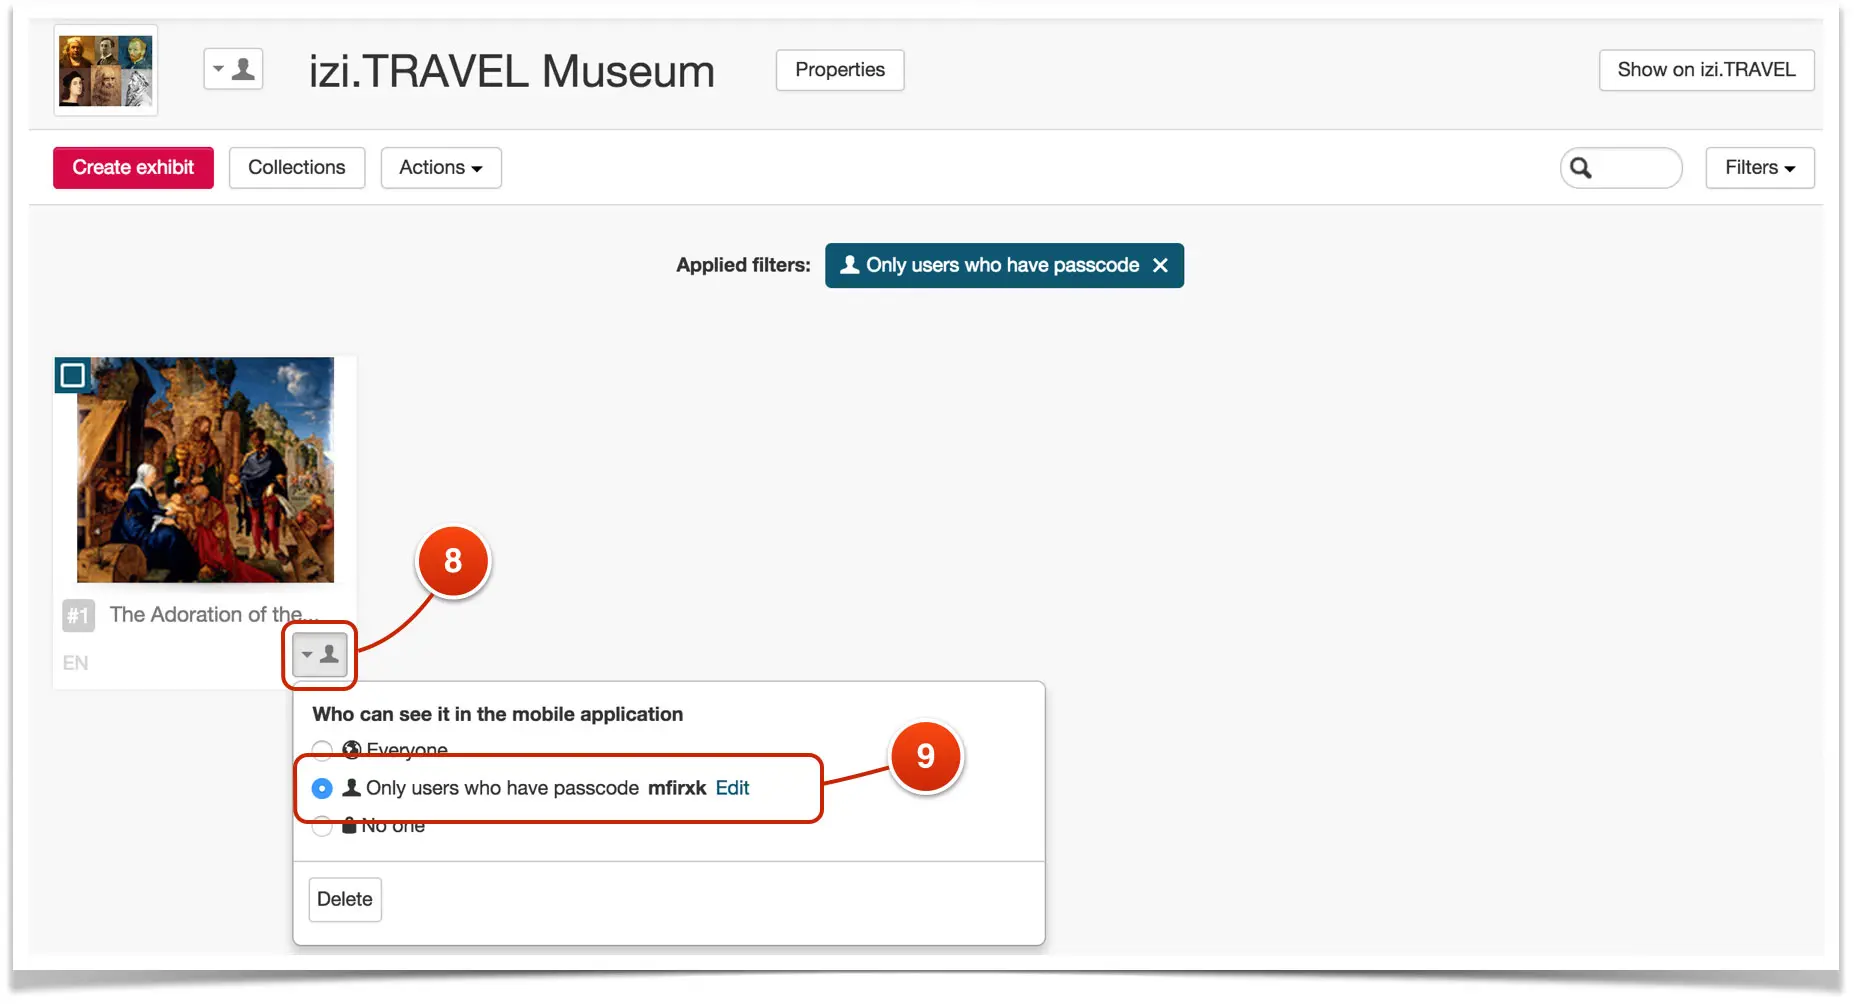The width and height of the screenshot is (1854, 1004).
Task: Expand the Actions dropdown menu
Action: point(441,168)
